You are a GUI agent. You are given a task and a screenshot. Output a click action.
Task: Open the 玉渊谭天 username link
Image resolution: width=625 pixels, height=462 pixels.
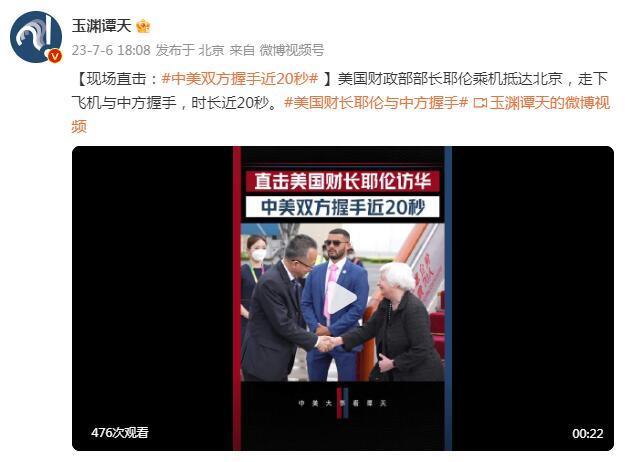(102, 26)
